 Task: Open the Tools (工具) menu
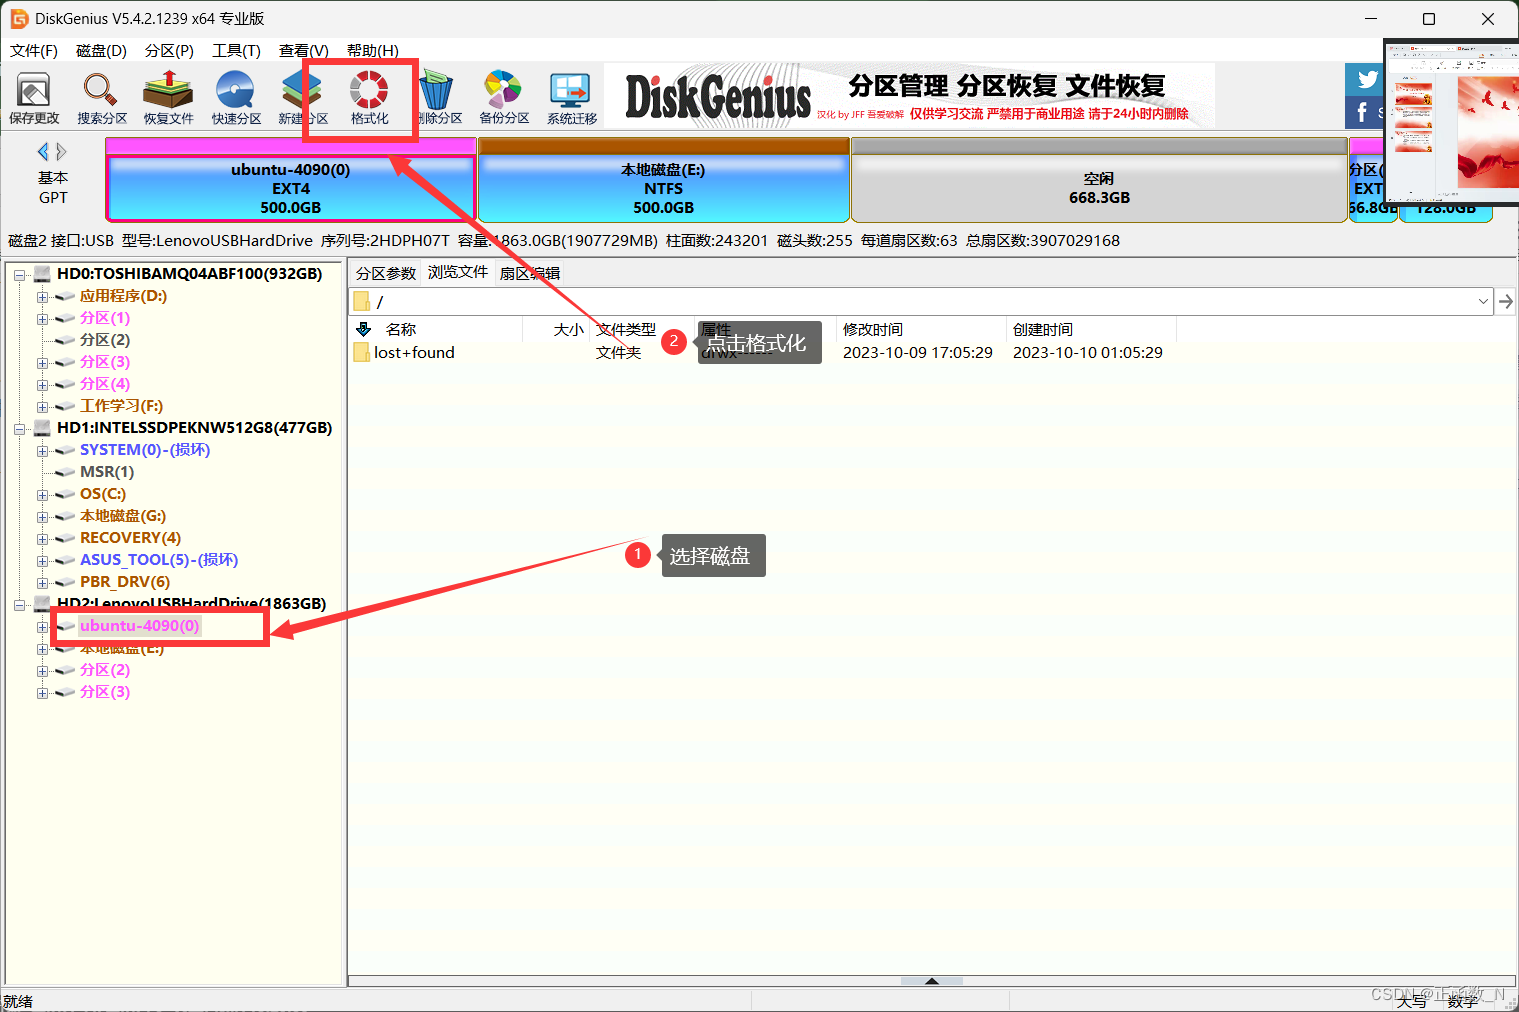(x=236, y=50)
